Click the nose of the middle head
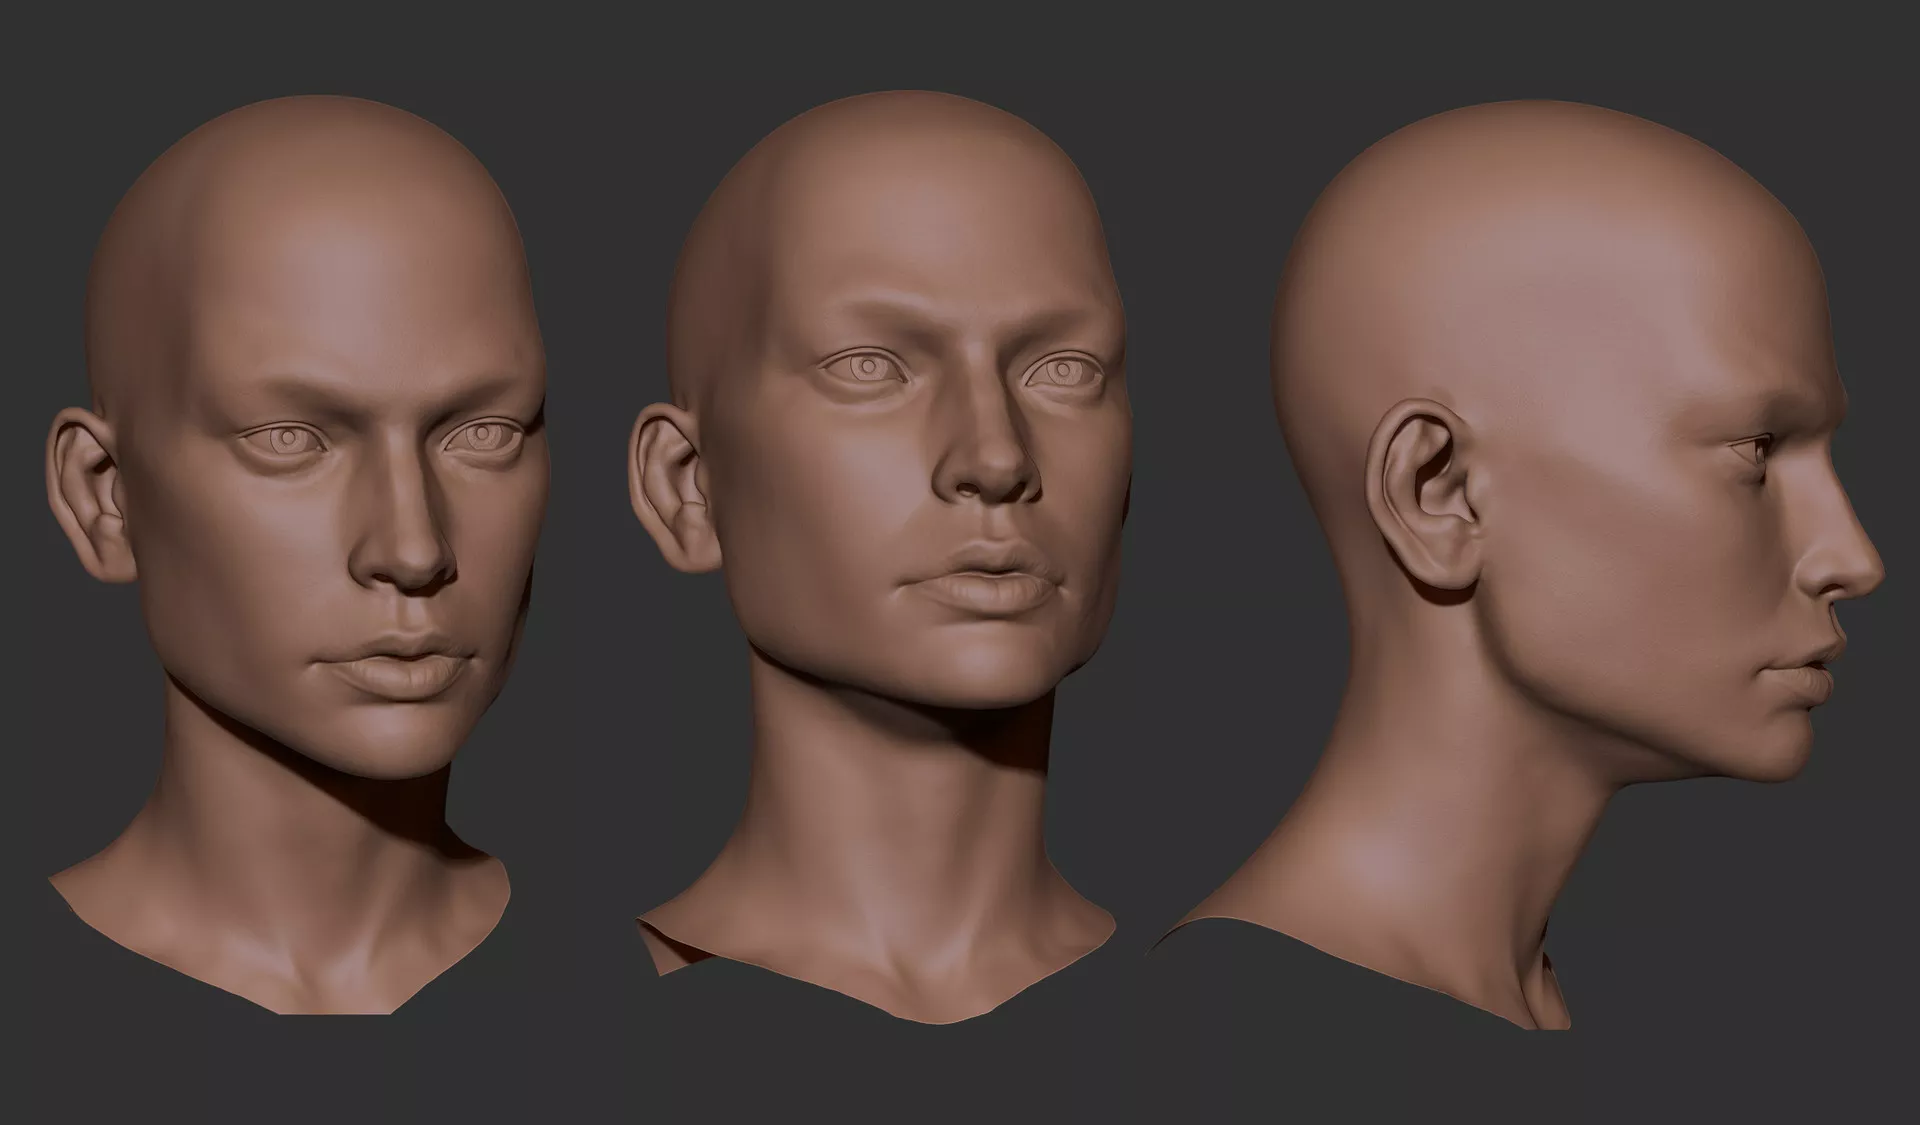Image resolution: width=1920 pixels, height=1125 pixels. coord(988,465)
